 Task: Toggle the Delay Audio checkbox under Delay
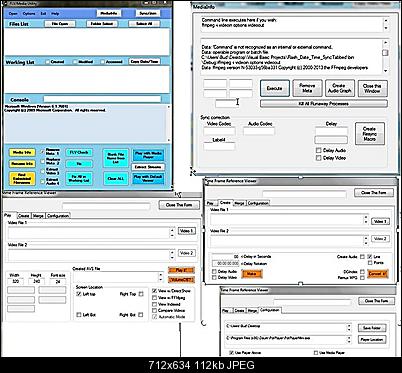click(319, 150)
